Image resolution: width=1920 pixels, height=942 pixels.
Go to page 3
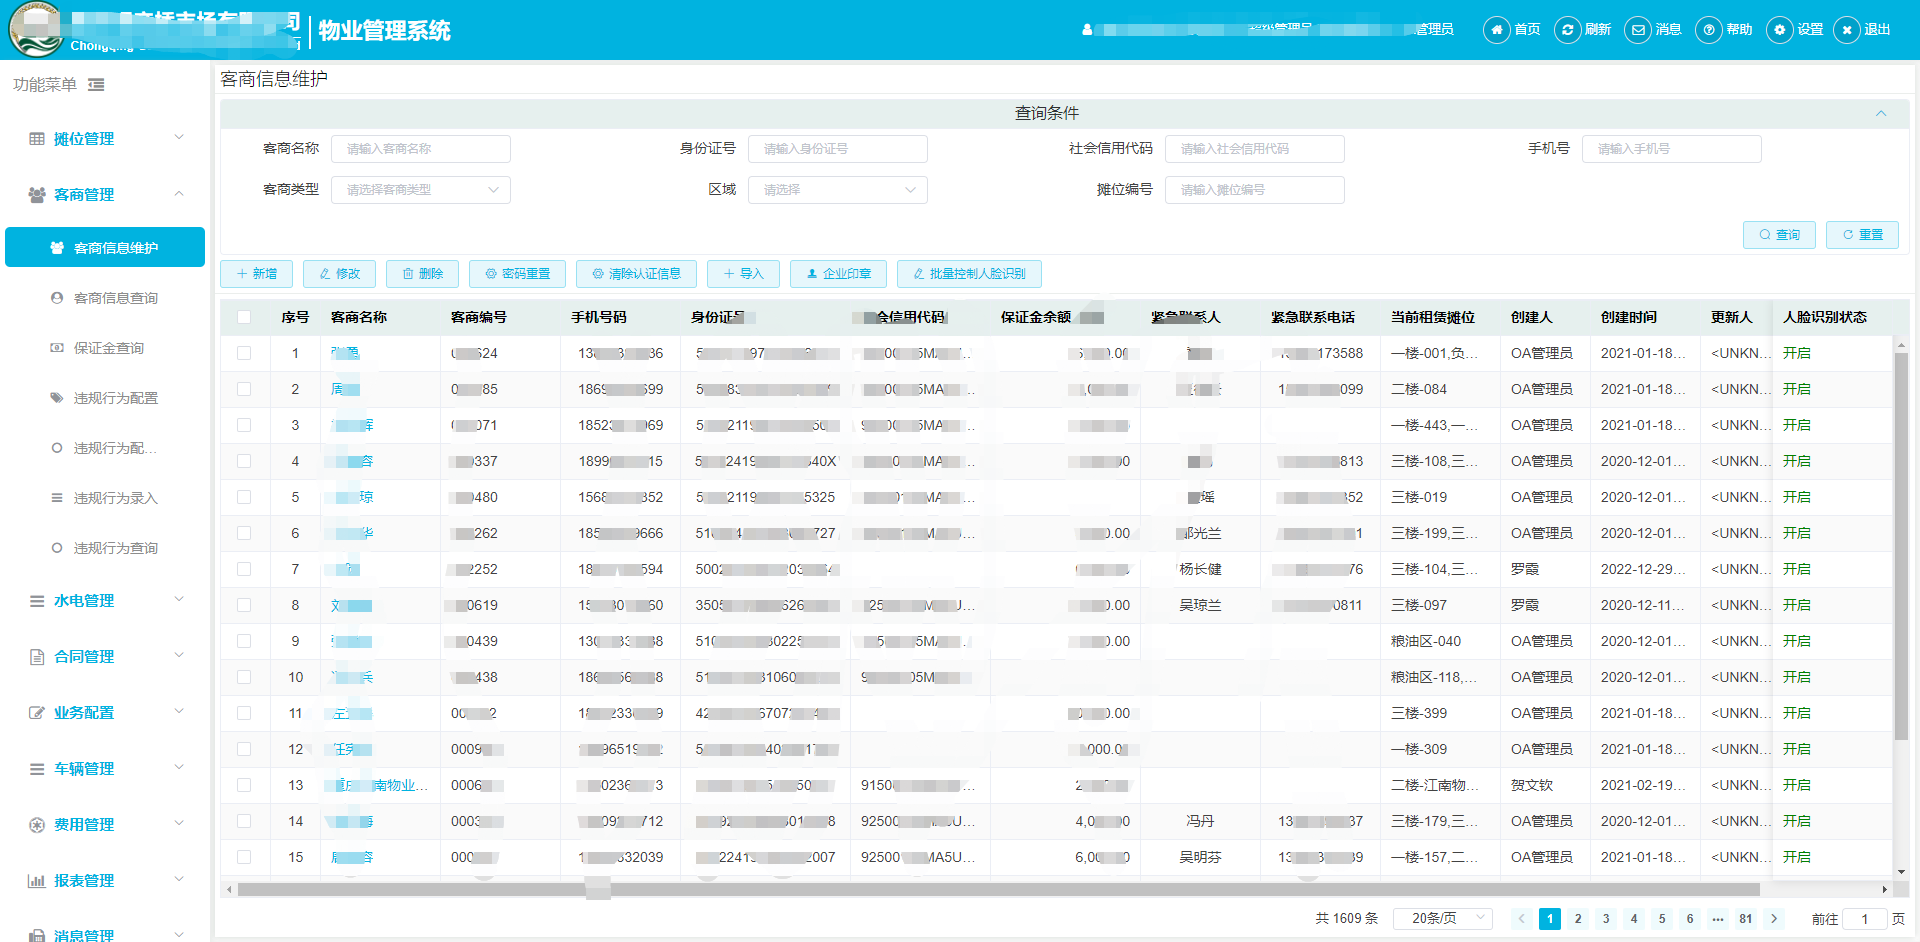(1606, 919)
